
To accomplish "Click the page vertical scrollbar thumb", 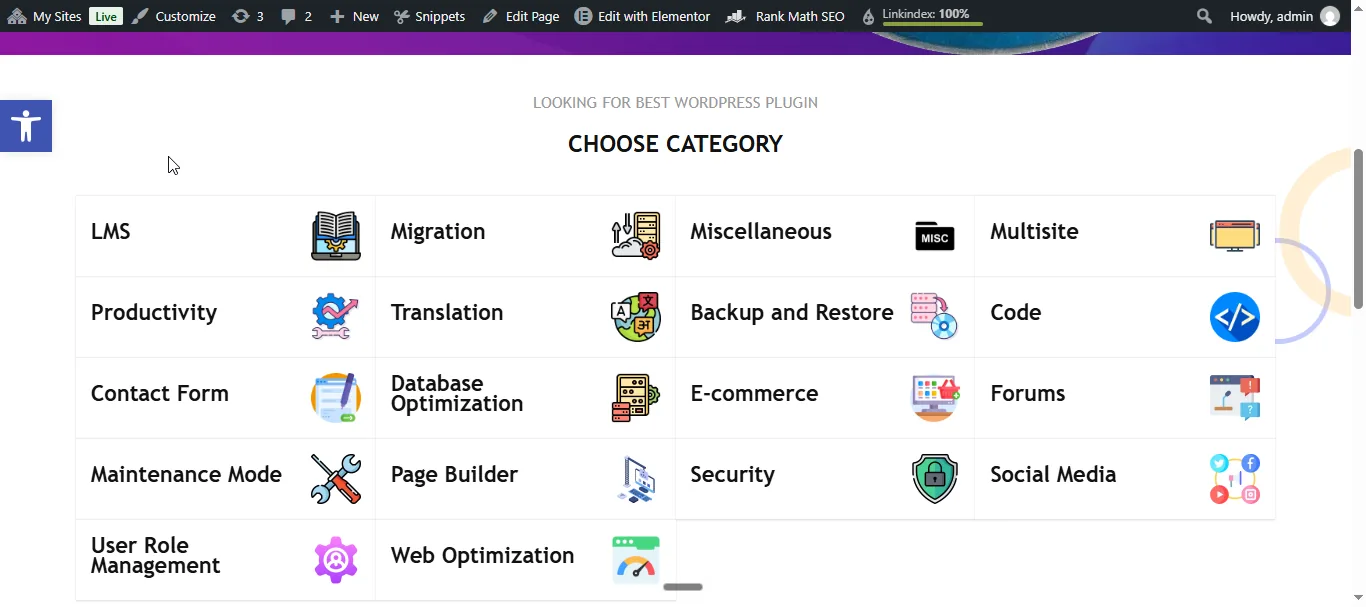I will [1358, 228].
